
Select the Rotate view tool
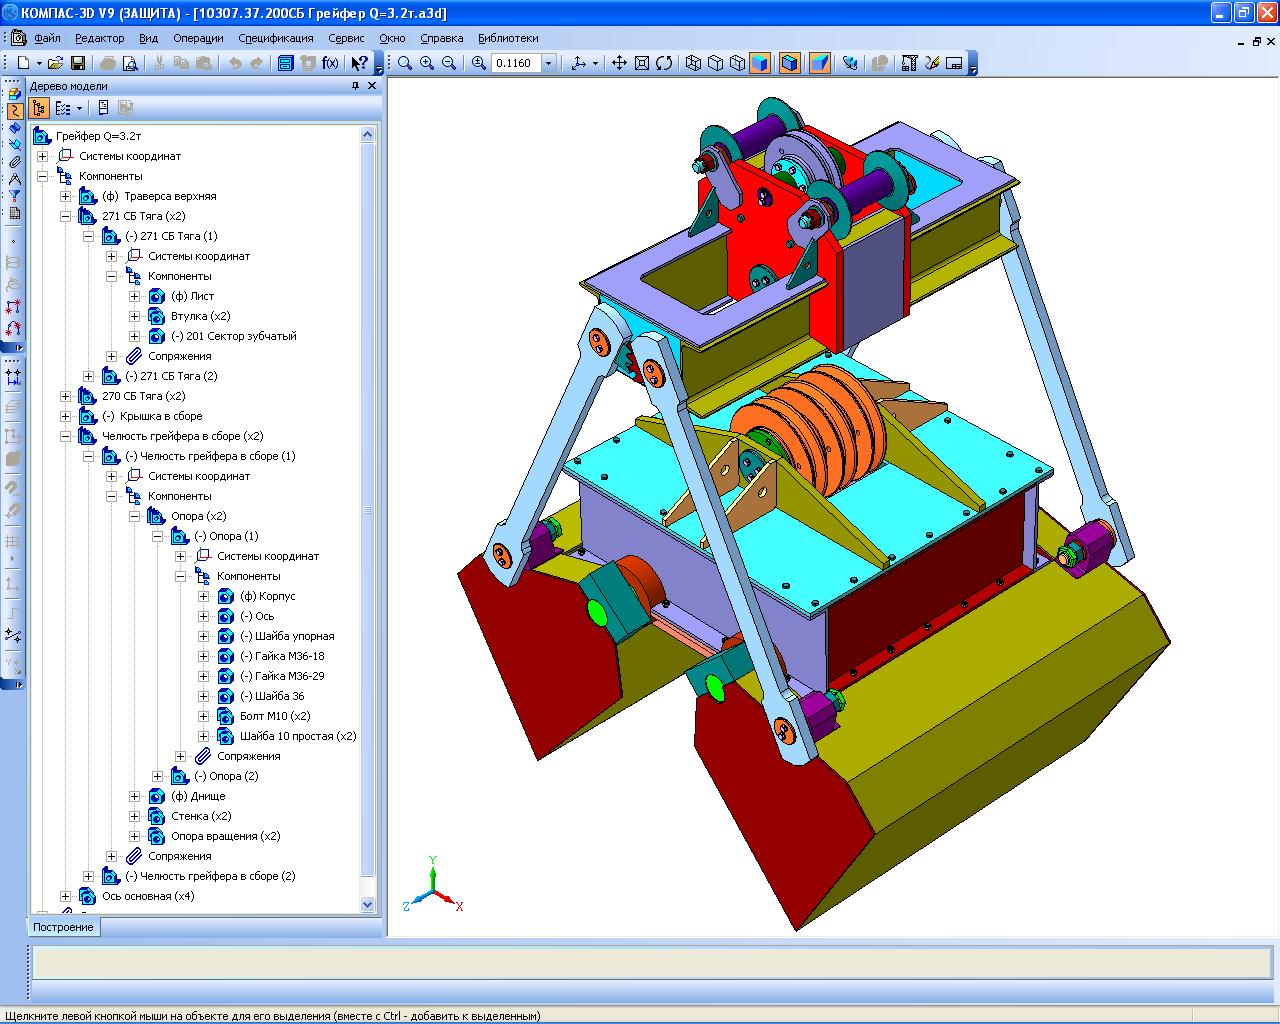pyautogui.click(x=663, y=63)
